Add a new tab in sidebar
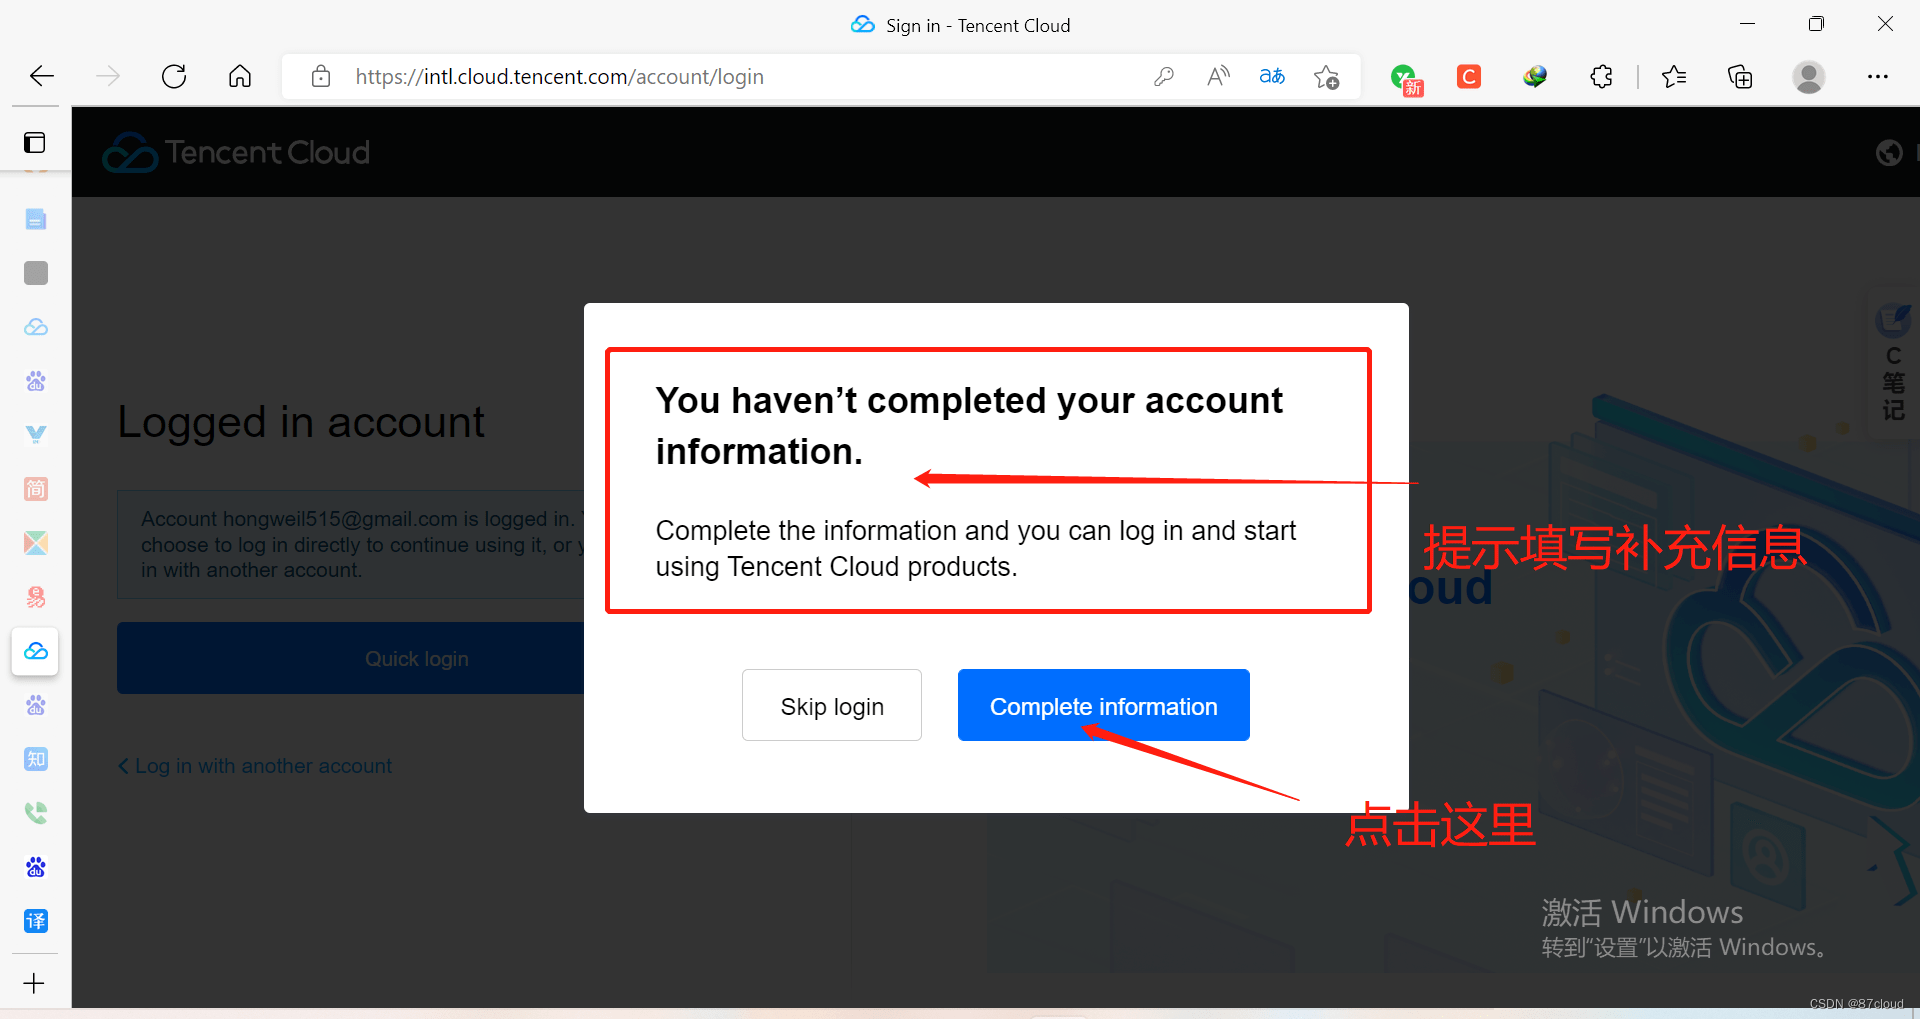This screenshot has width=1920, height=1019. (35, 983)
